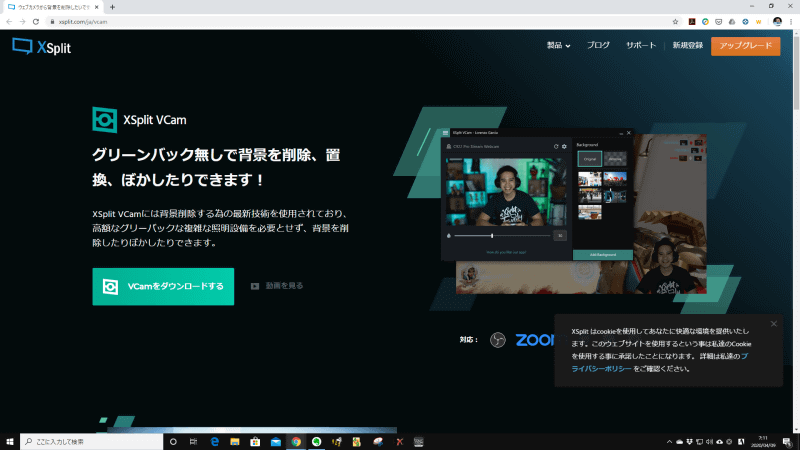The image size is (800, 450).
Task: Switch to Chrome in taskbar
Action: (296, 442)
